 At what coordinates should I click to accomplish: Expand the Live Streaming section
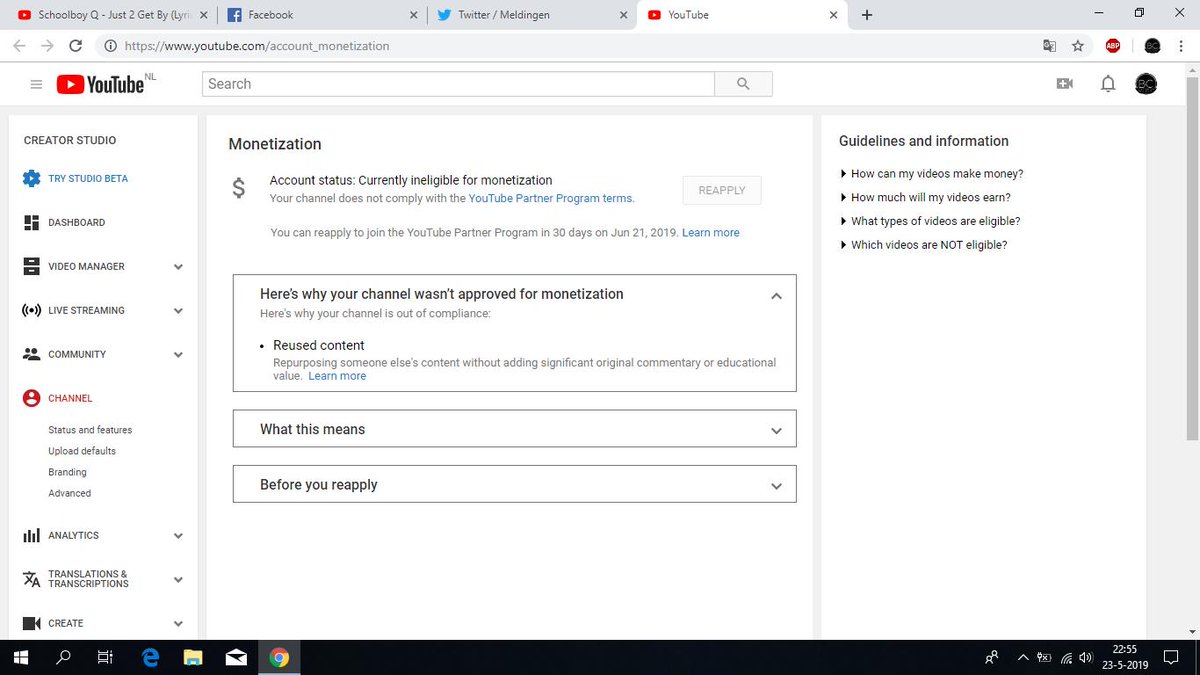pyautogui.click(x=178, y=311)
